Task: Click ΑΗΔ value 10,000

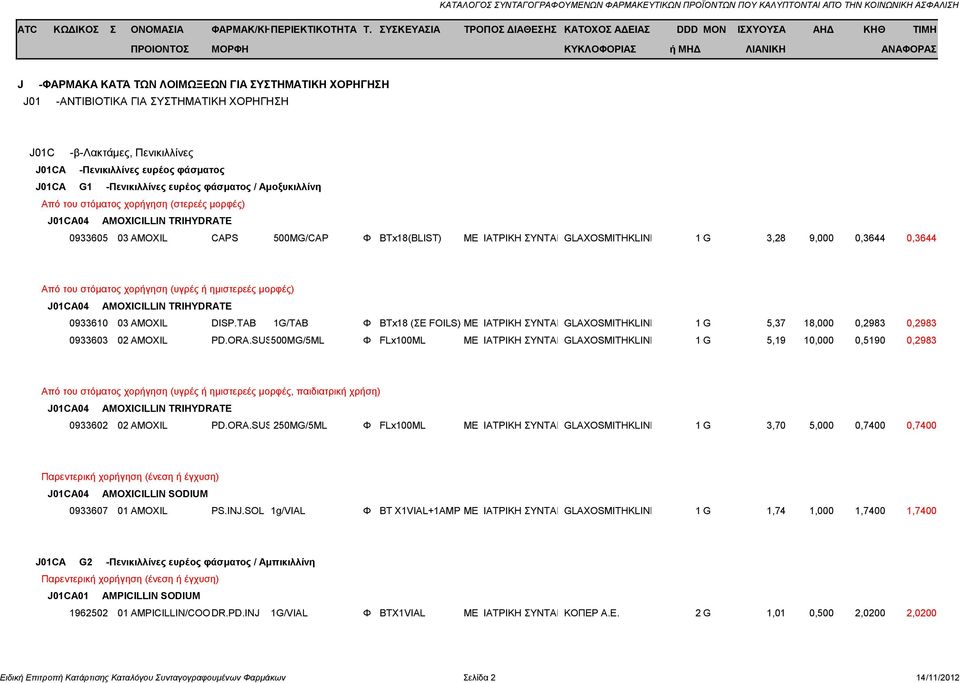Action: click(819, 340)
